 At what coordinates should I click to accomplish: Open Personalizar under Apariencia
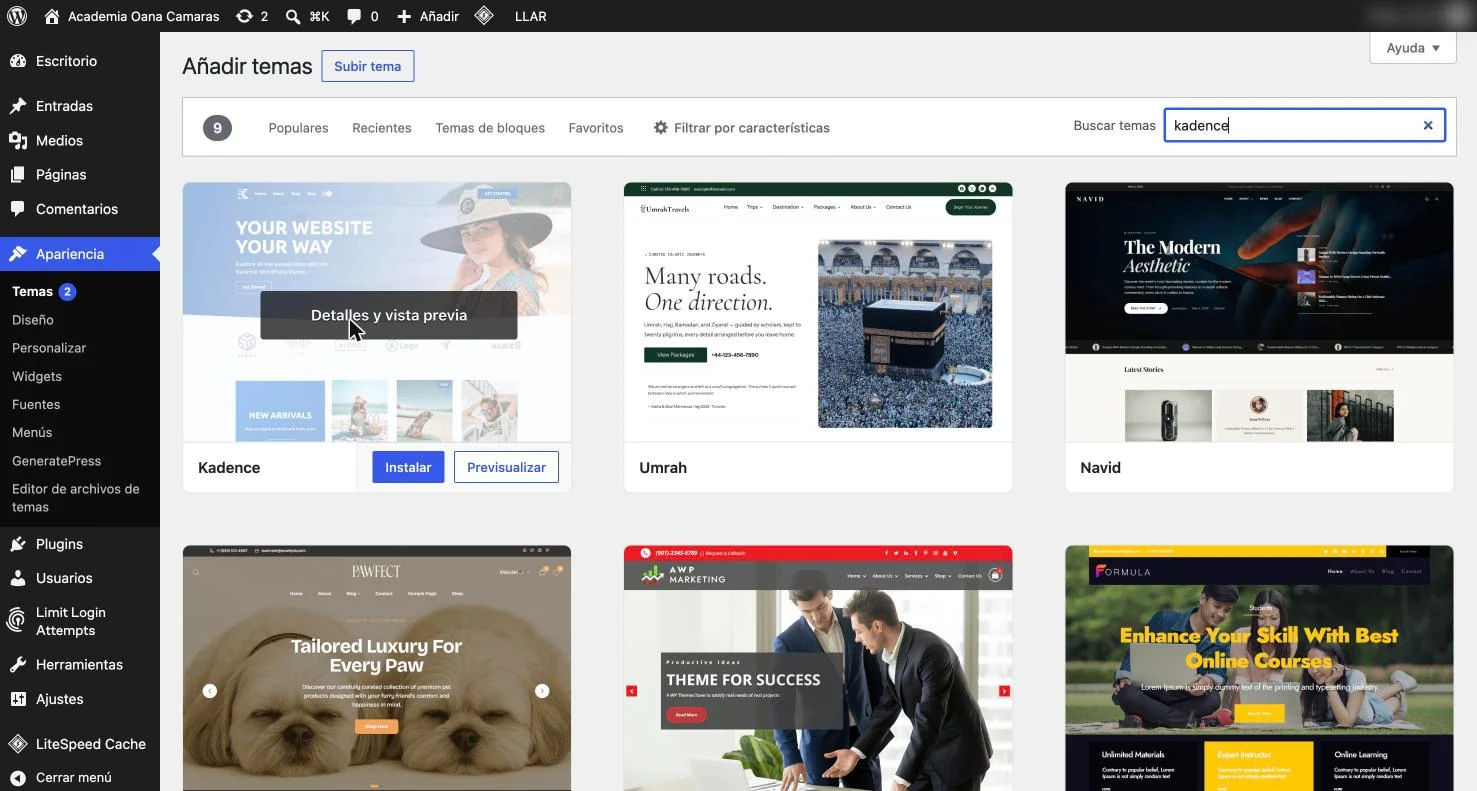pyautogui.click(x=49, y=348)
